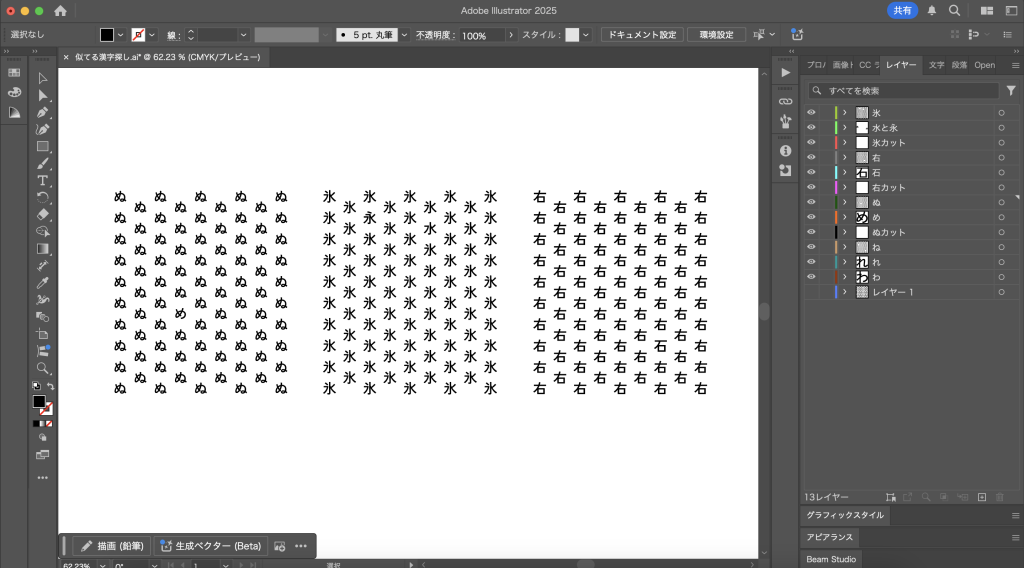Screen dimensions: 1024x568
Task: Toggle visibility of the れ layer
Action: 811,262
